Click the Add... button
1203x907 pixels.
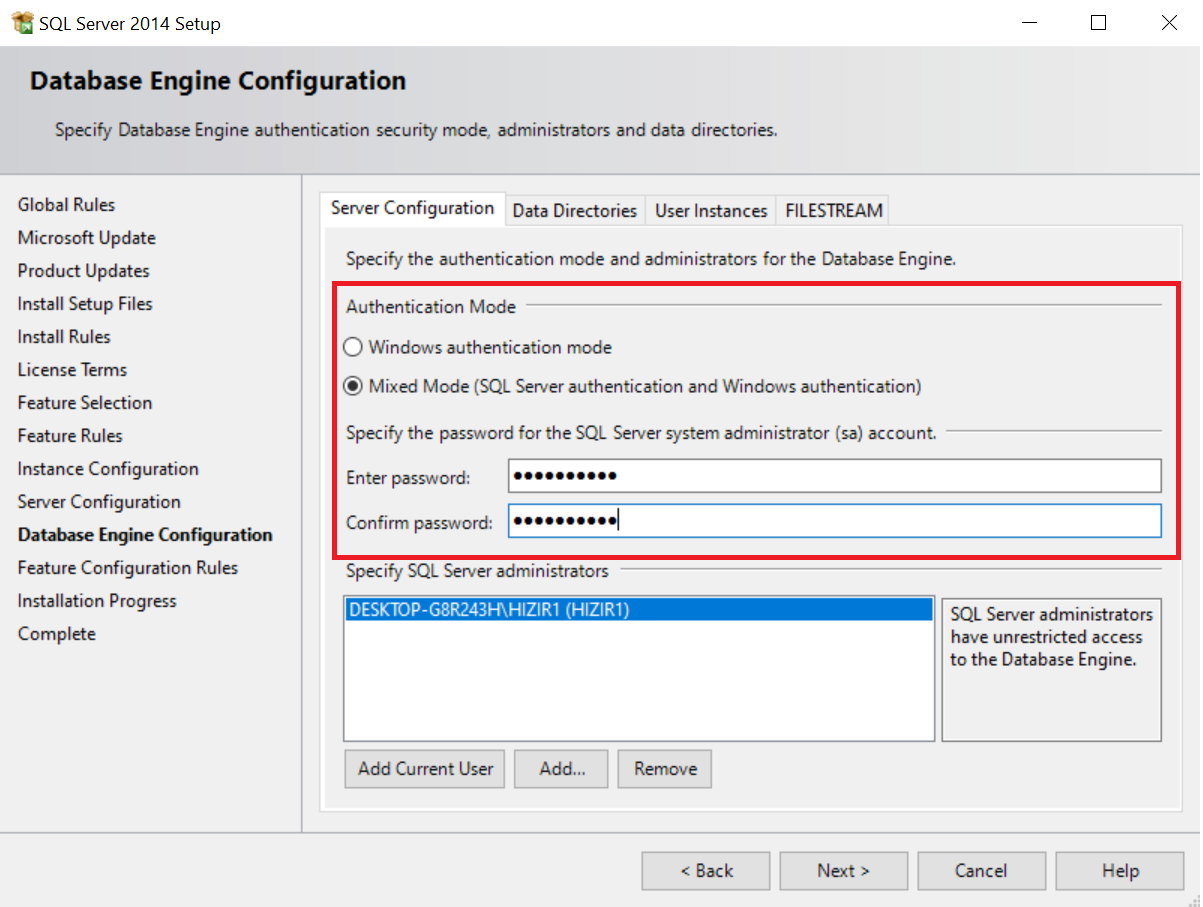[562, 769]
